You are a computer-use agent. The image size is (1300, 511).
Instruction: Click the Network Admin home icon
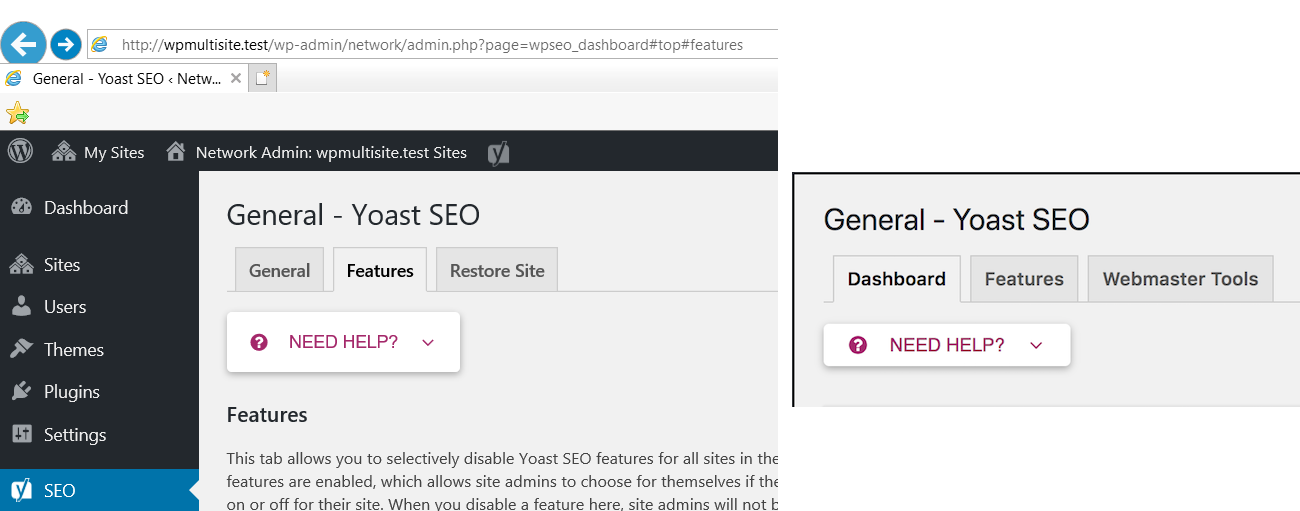tap(176, 152)
